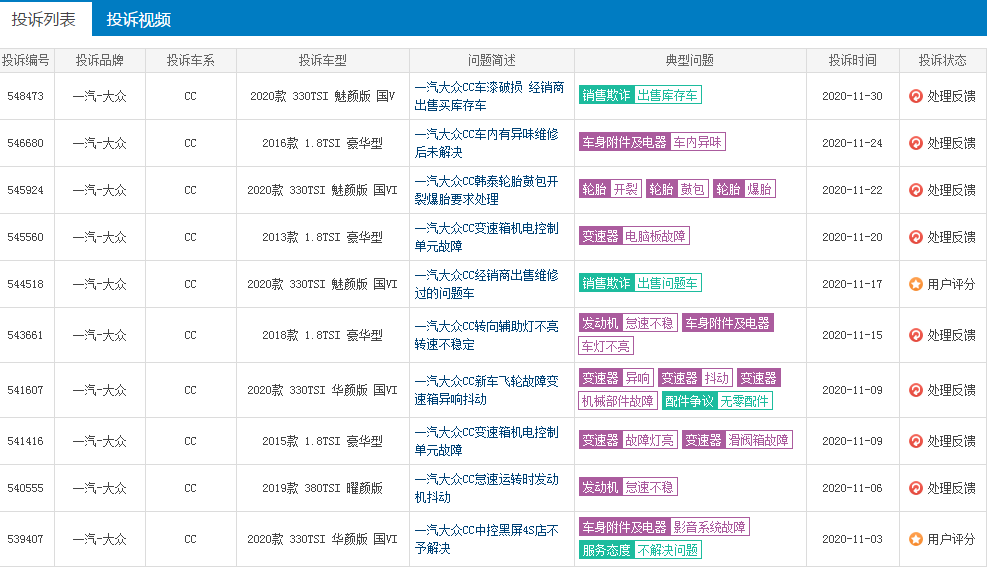Click status icon for complaint 540555
The image size is (988, 567).
point(915,488)
